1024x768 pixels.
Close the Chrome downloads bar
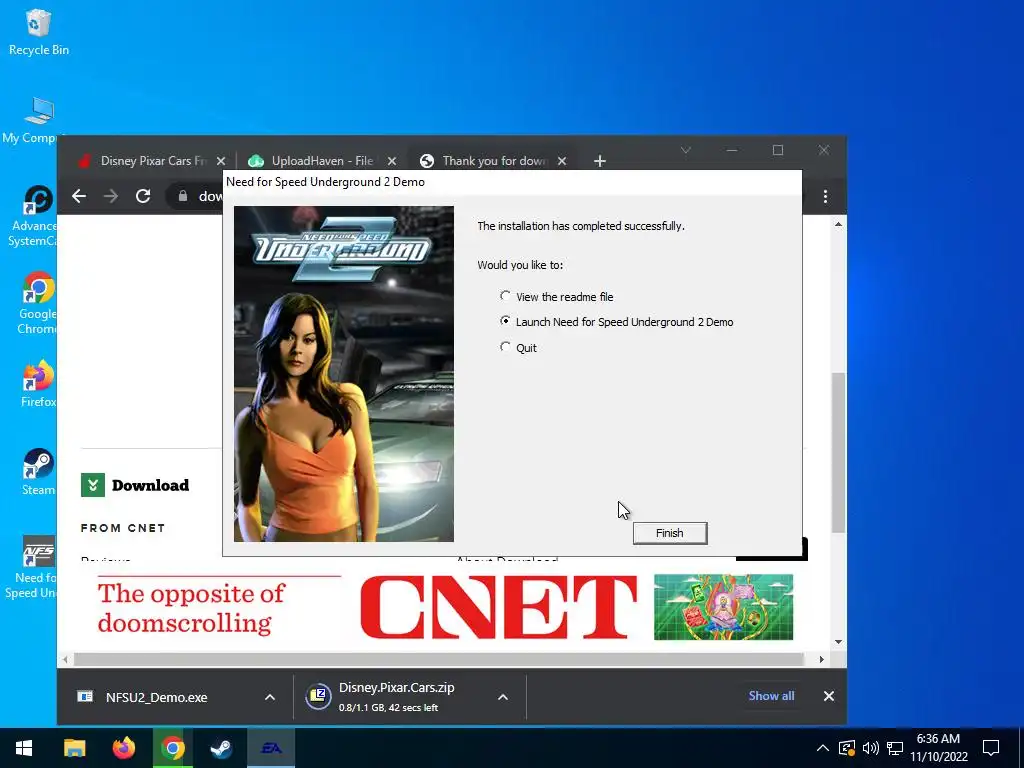click(x=829, y=696)
